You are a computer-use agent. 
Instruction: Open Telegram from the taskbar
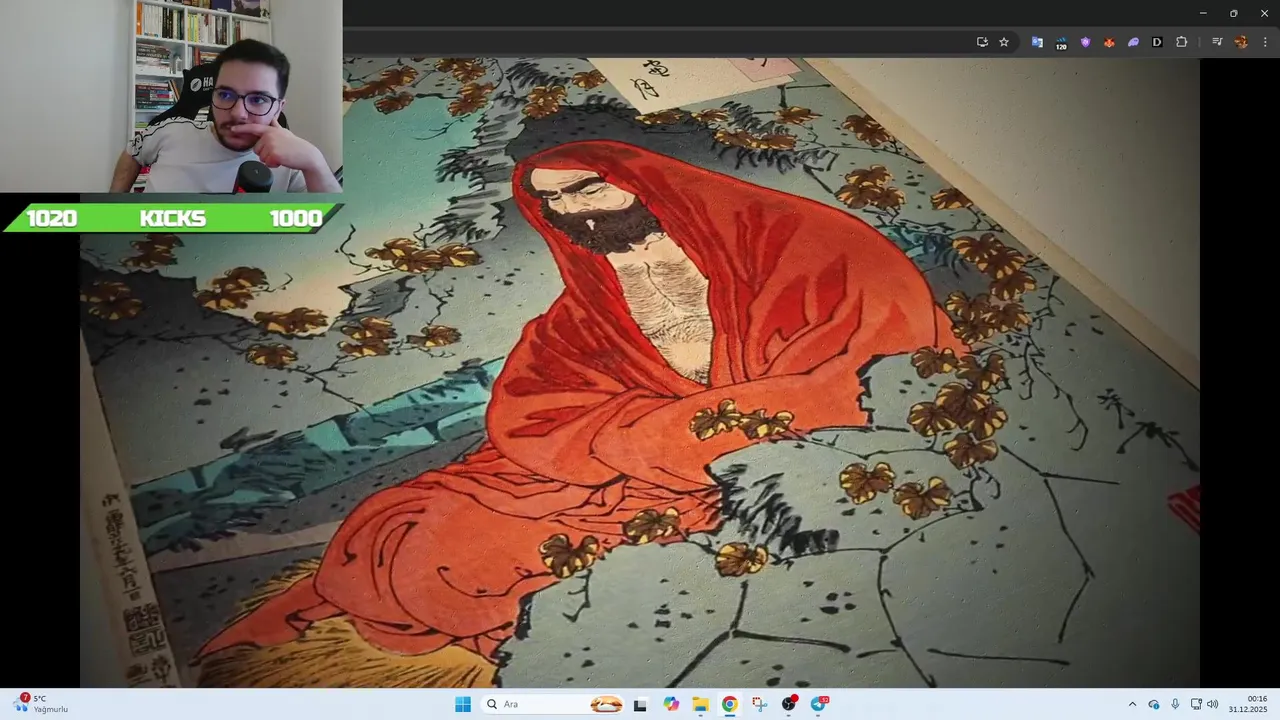click(819, 704)
